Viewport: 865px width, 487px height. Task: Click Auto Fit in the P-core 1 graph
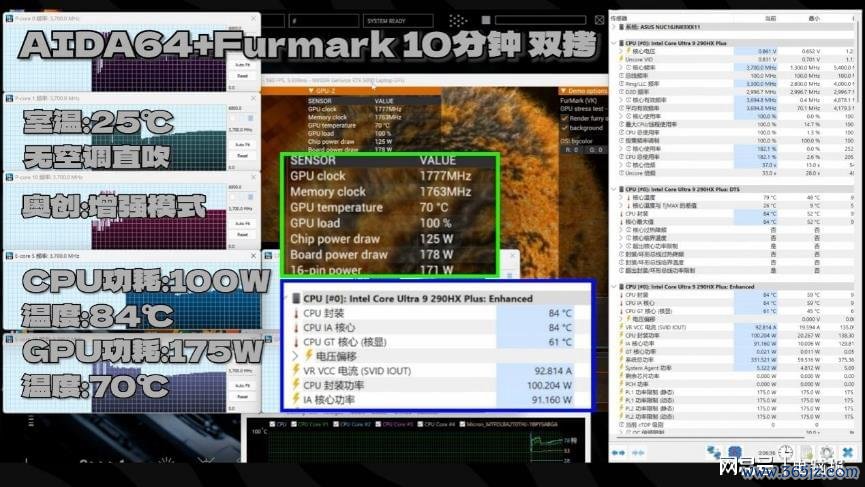coord(242,145)
